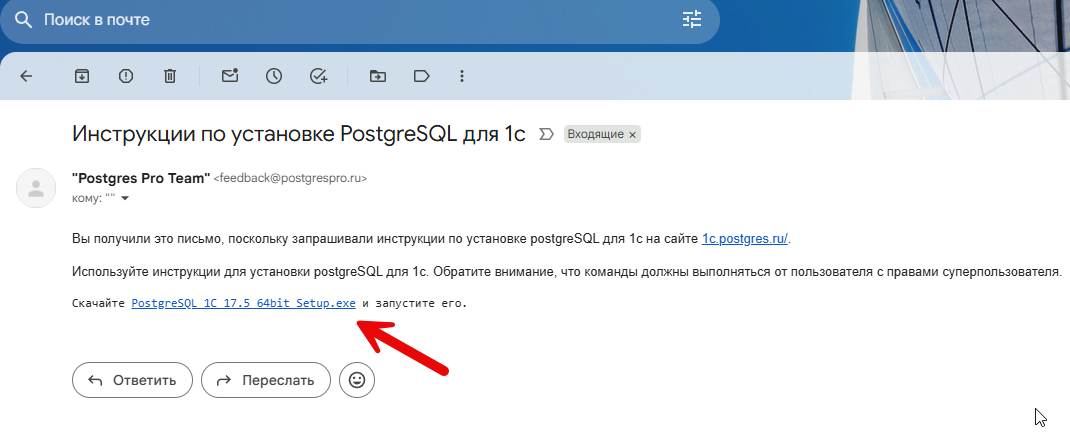Open search filter options icon
This screenshot has width=1070, height=444.
(x=692, y=19)
